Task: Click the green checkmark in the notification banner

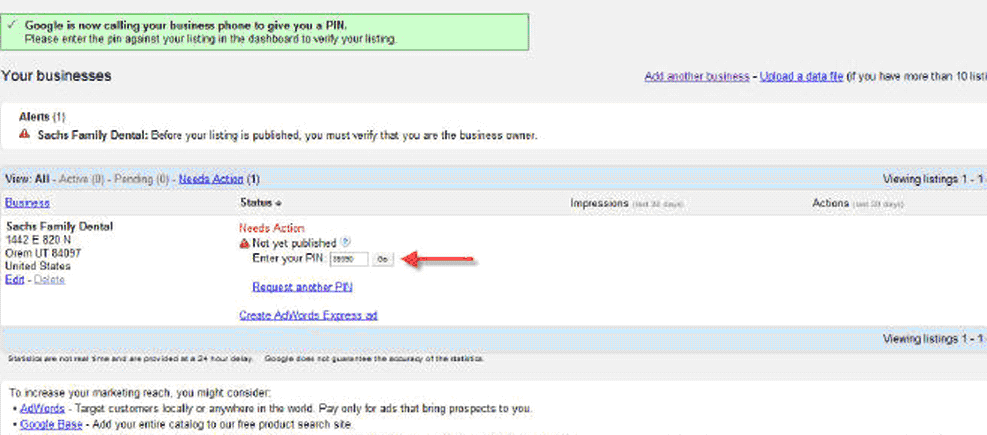Action: 11,25
